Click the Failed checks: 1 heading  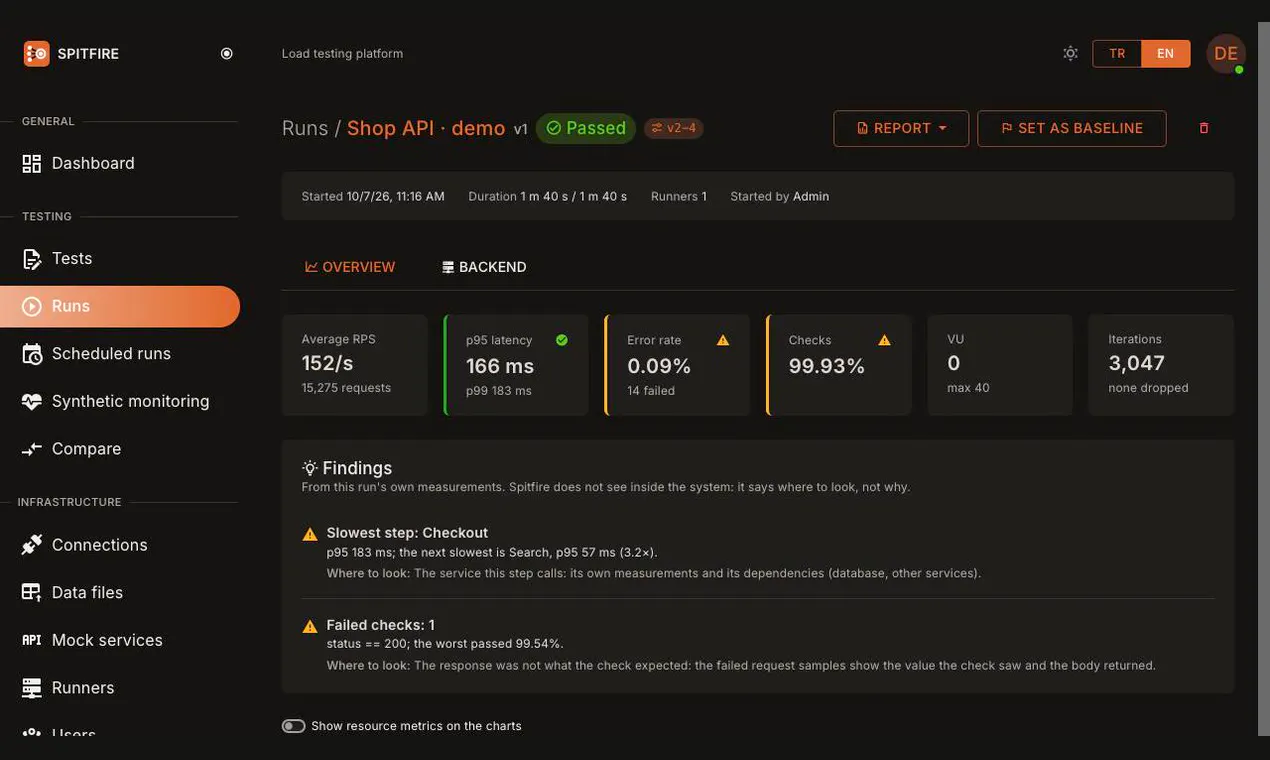pos(380,625)
